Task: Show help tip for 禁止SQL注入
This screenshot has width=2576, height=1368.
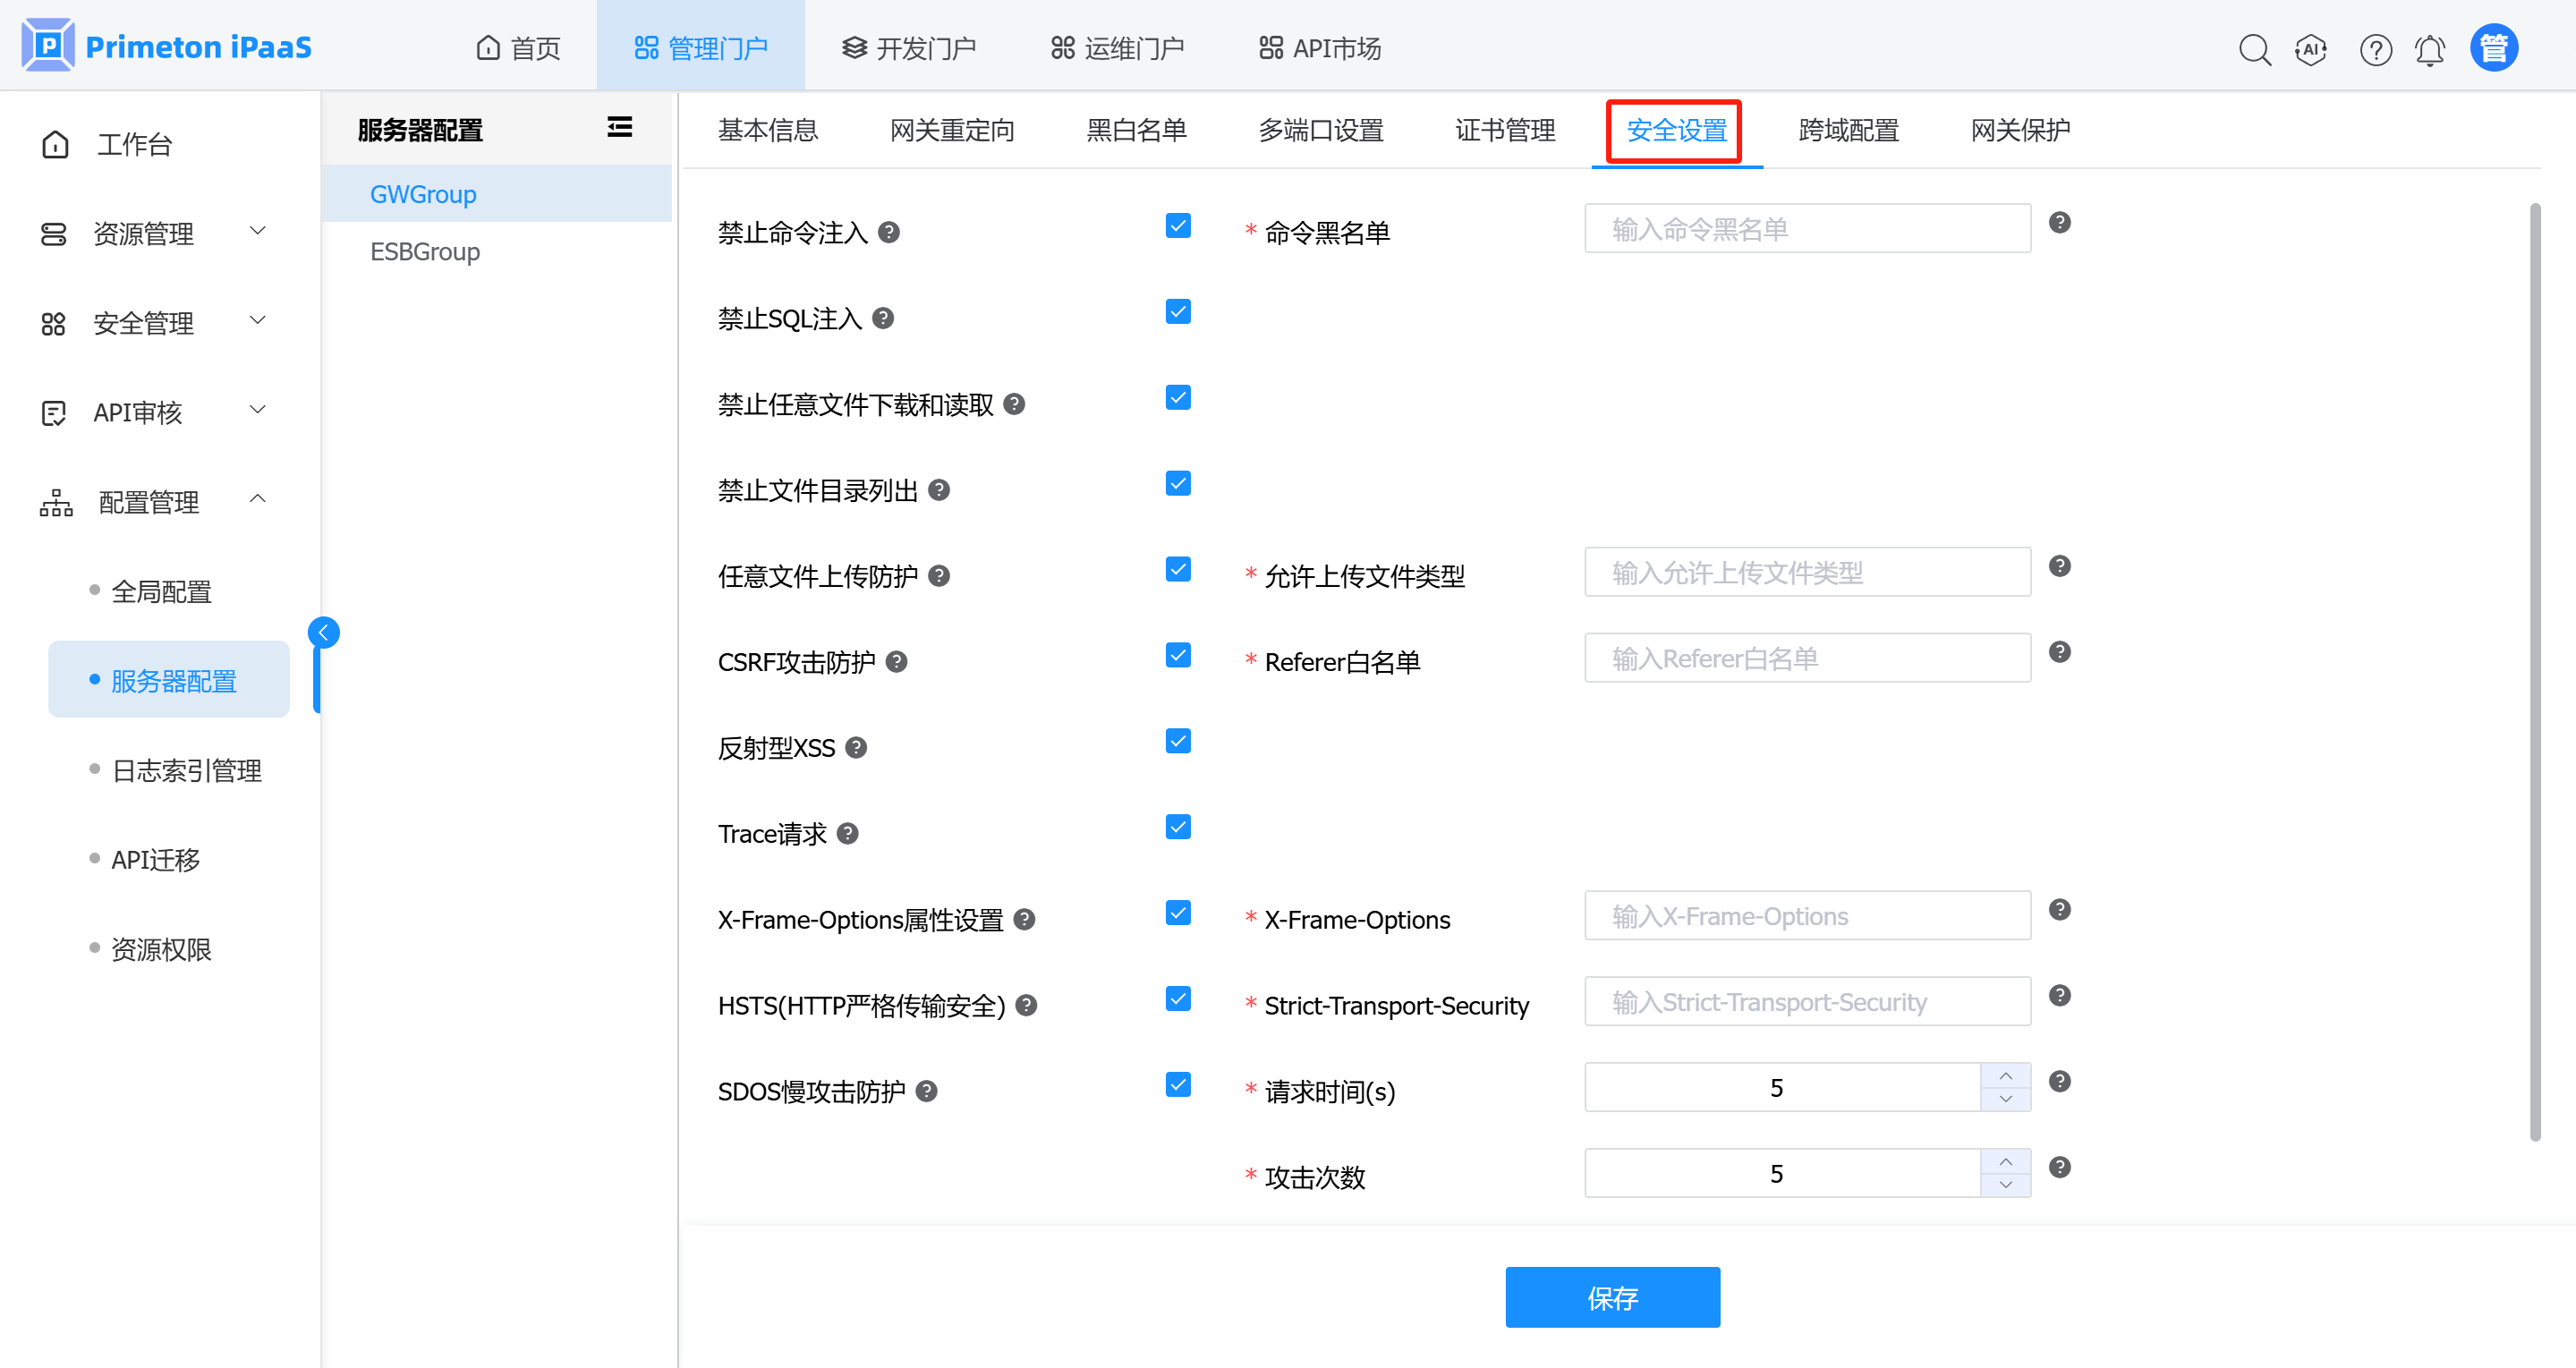Action: tap(883, 318)
